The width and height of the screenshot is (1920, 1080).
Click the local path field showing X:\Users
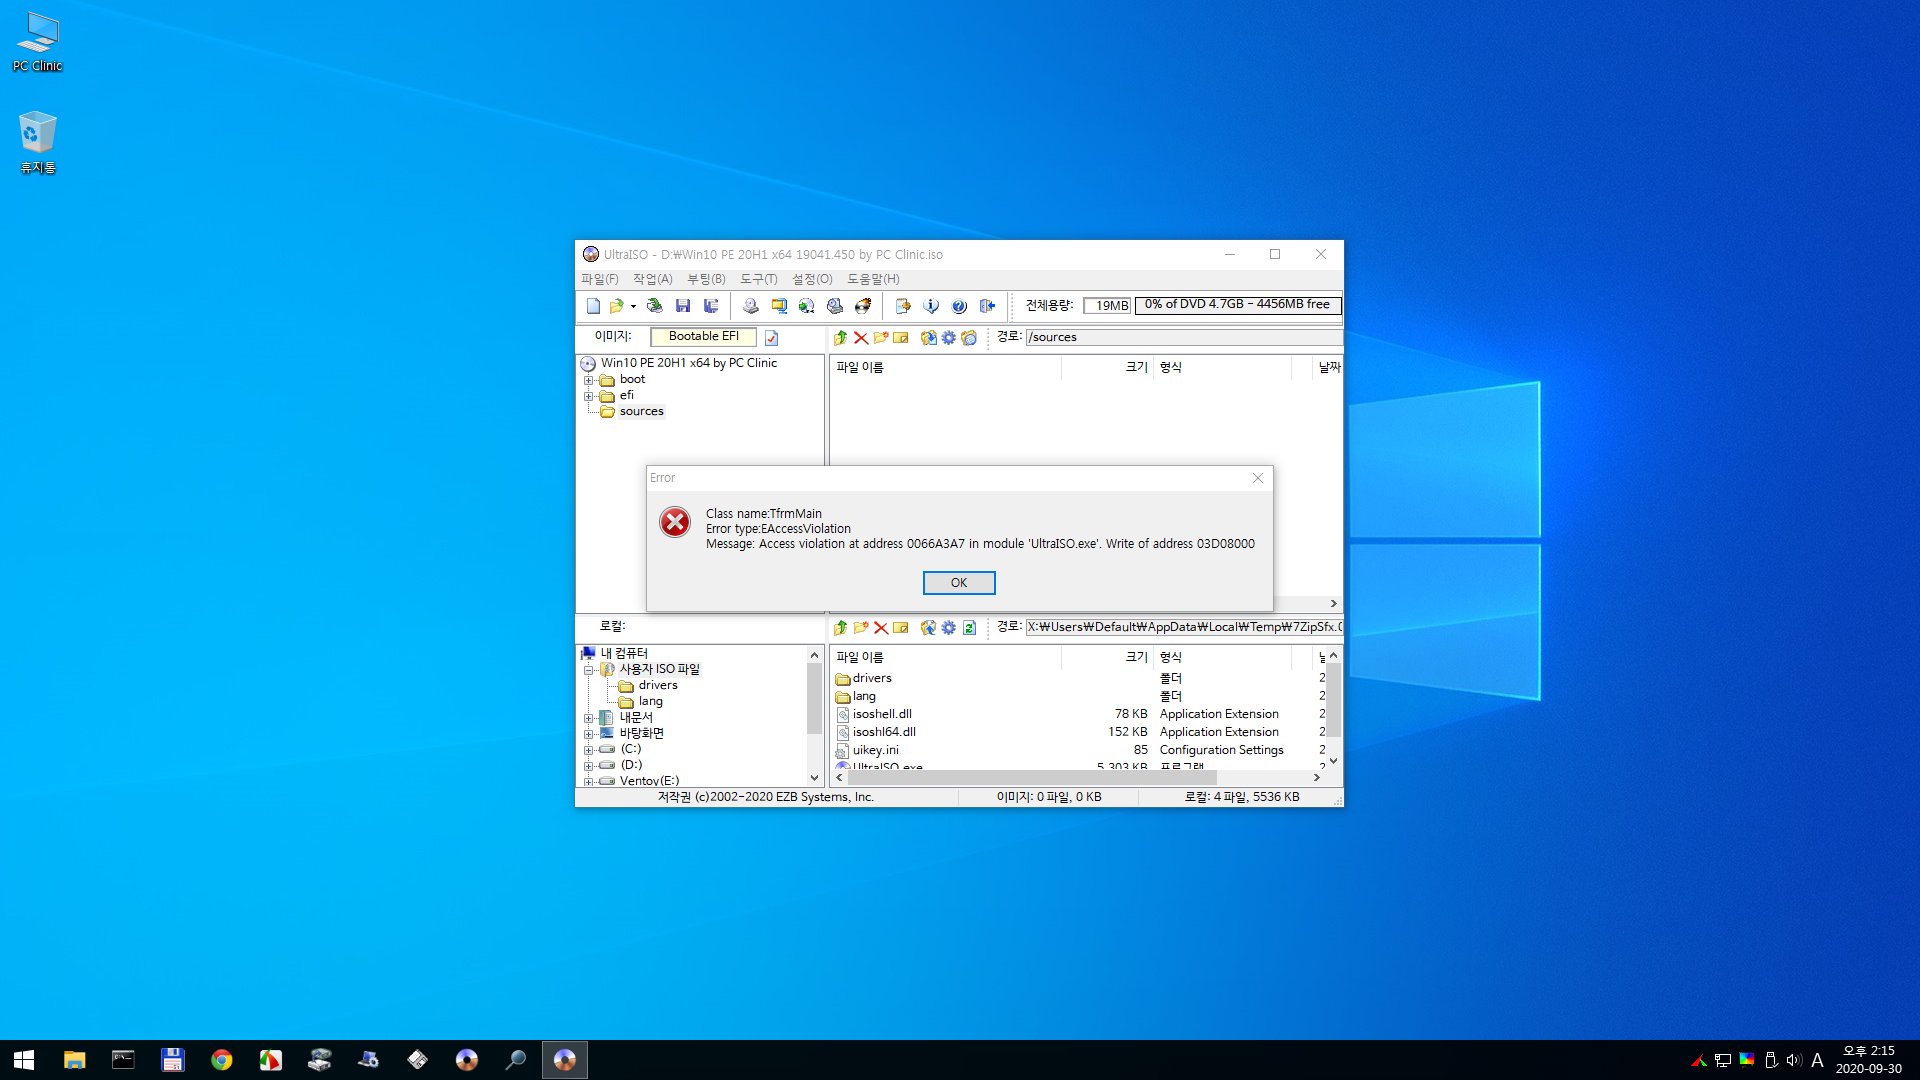tap(1183, 627)
